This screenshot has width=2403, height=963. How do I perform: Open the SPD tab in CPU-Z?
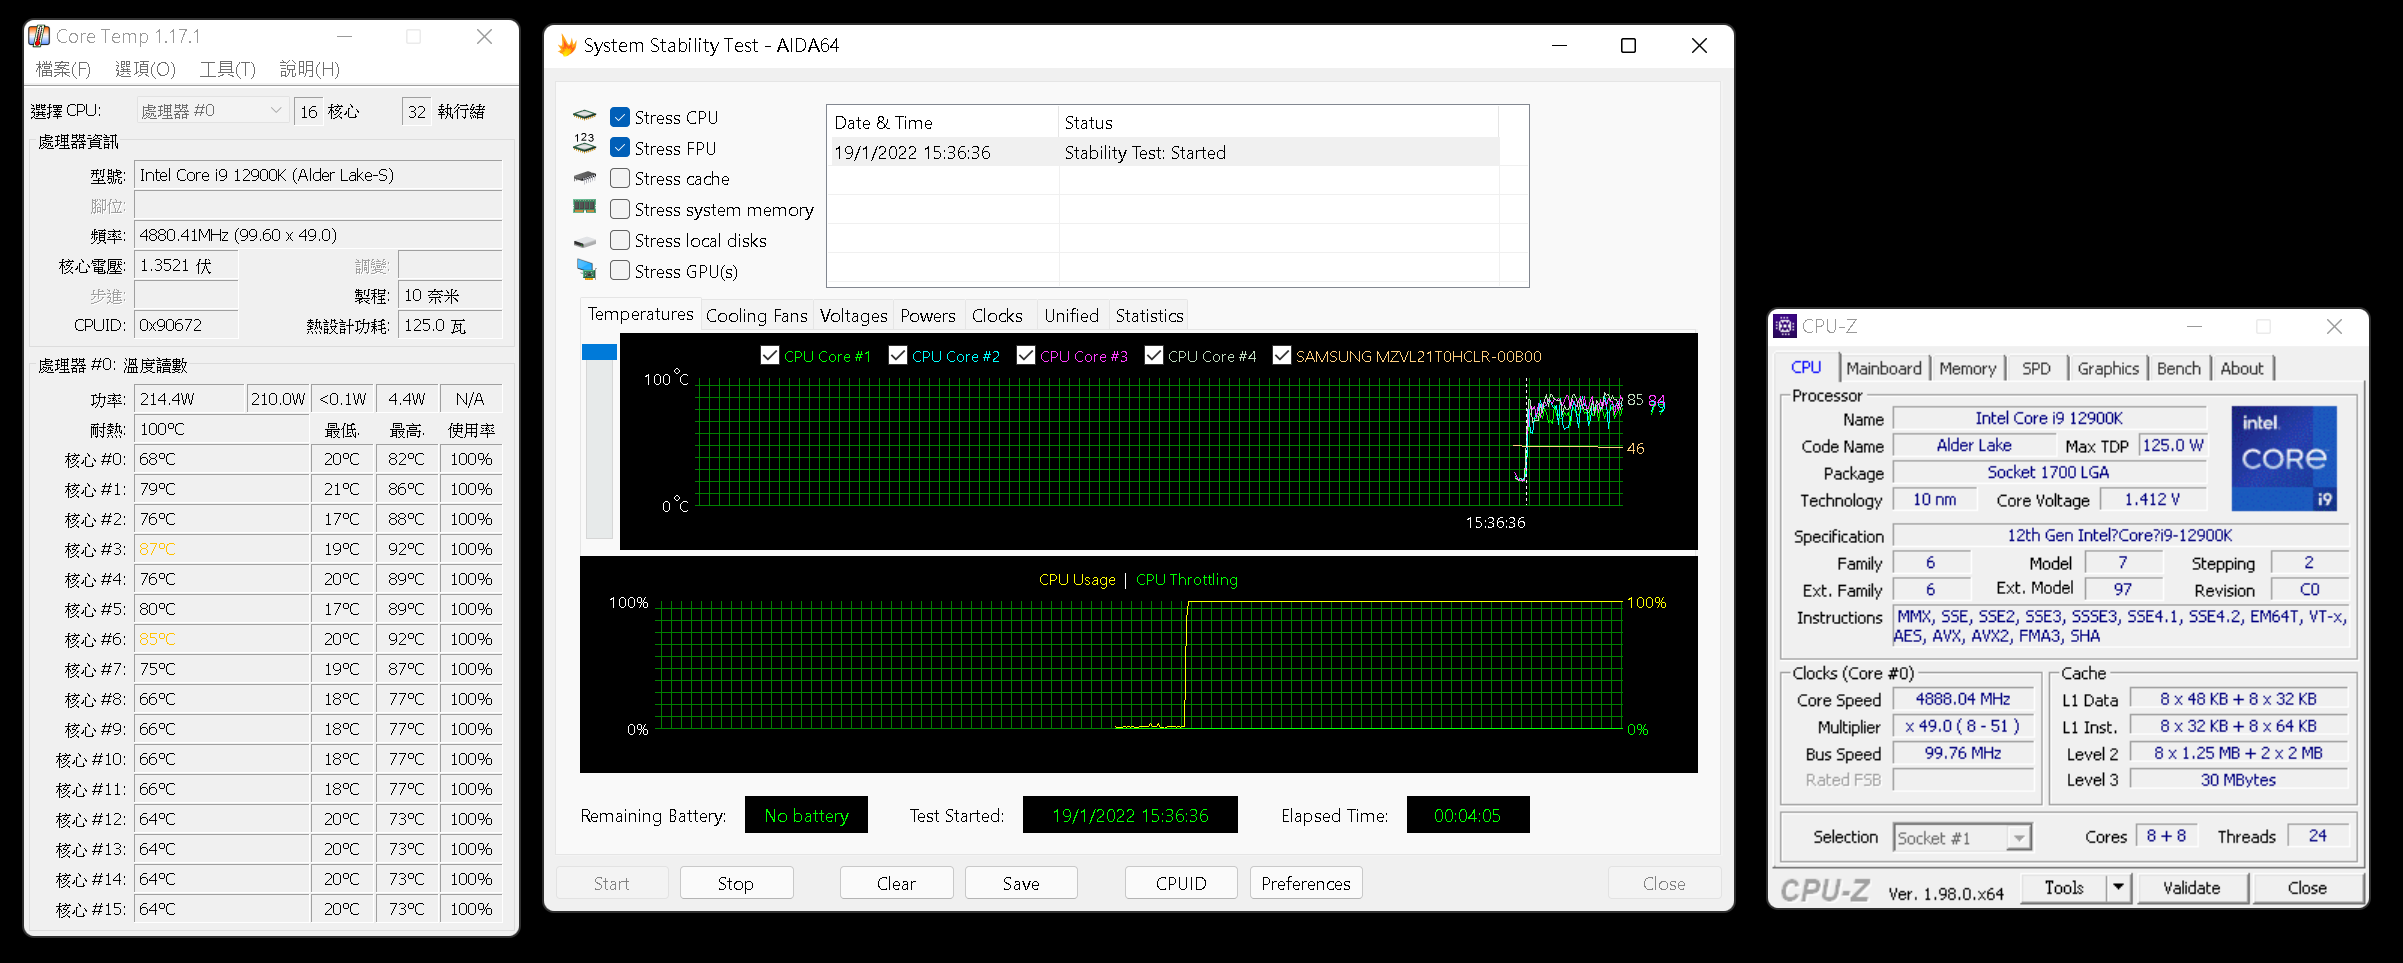pyautogui.click(x=2036, y=368)
